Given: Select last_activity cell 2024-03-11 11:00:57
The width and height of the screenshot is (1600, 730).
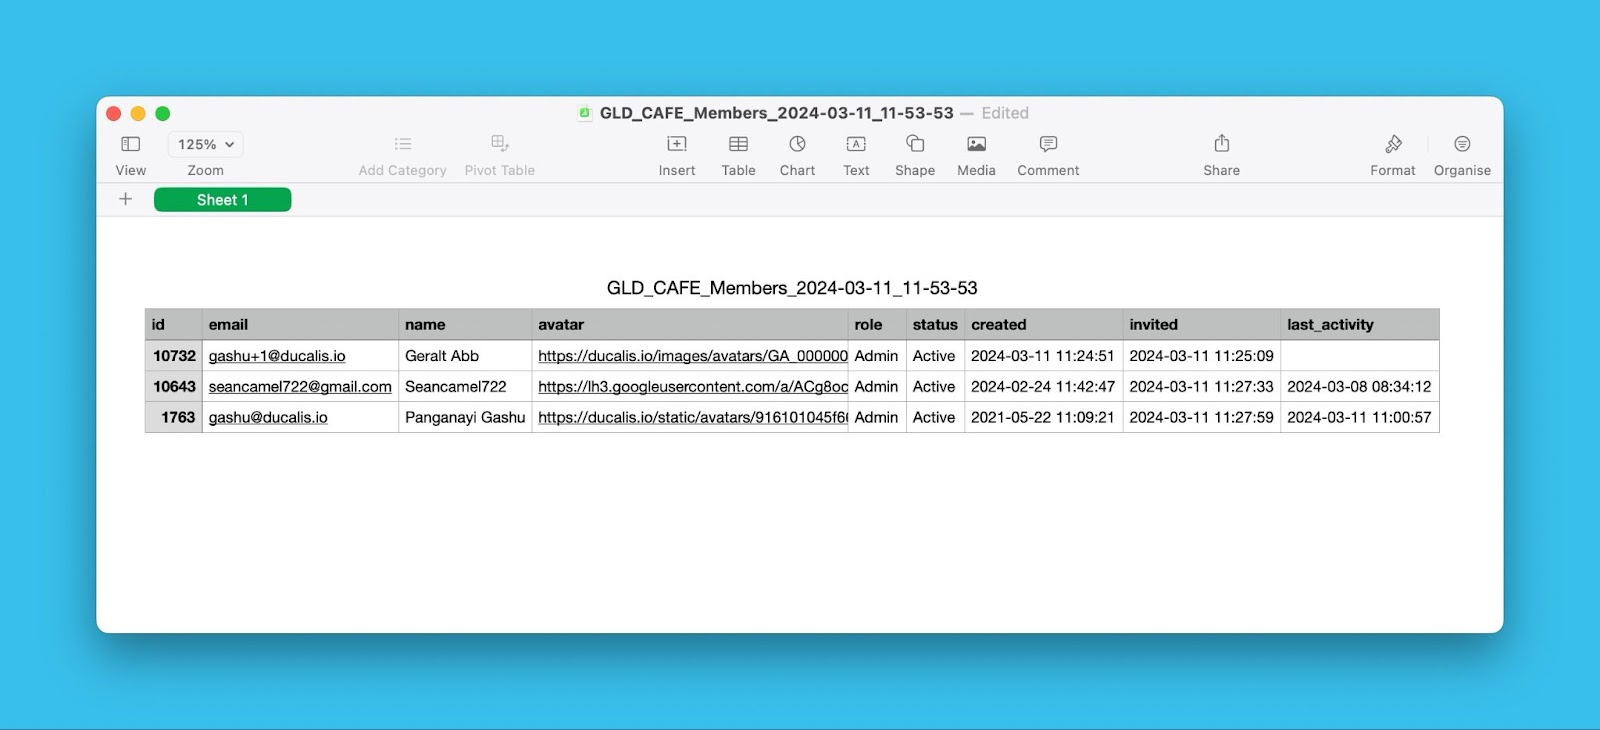Looking at the screenshot, I should (1360, 418).
